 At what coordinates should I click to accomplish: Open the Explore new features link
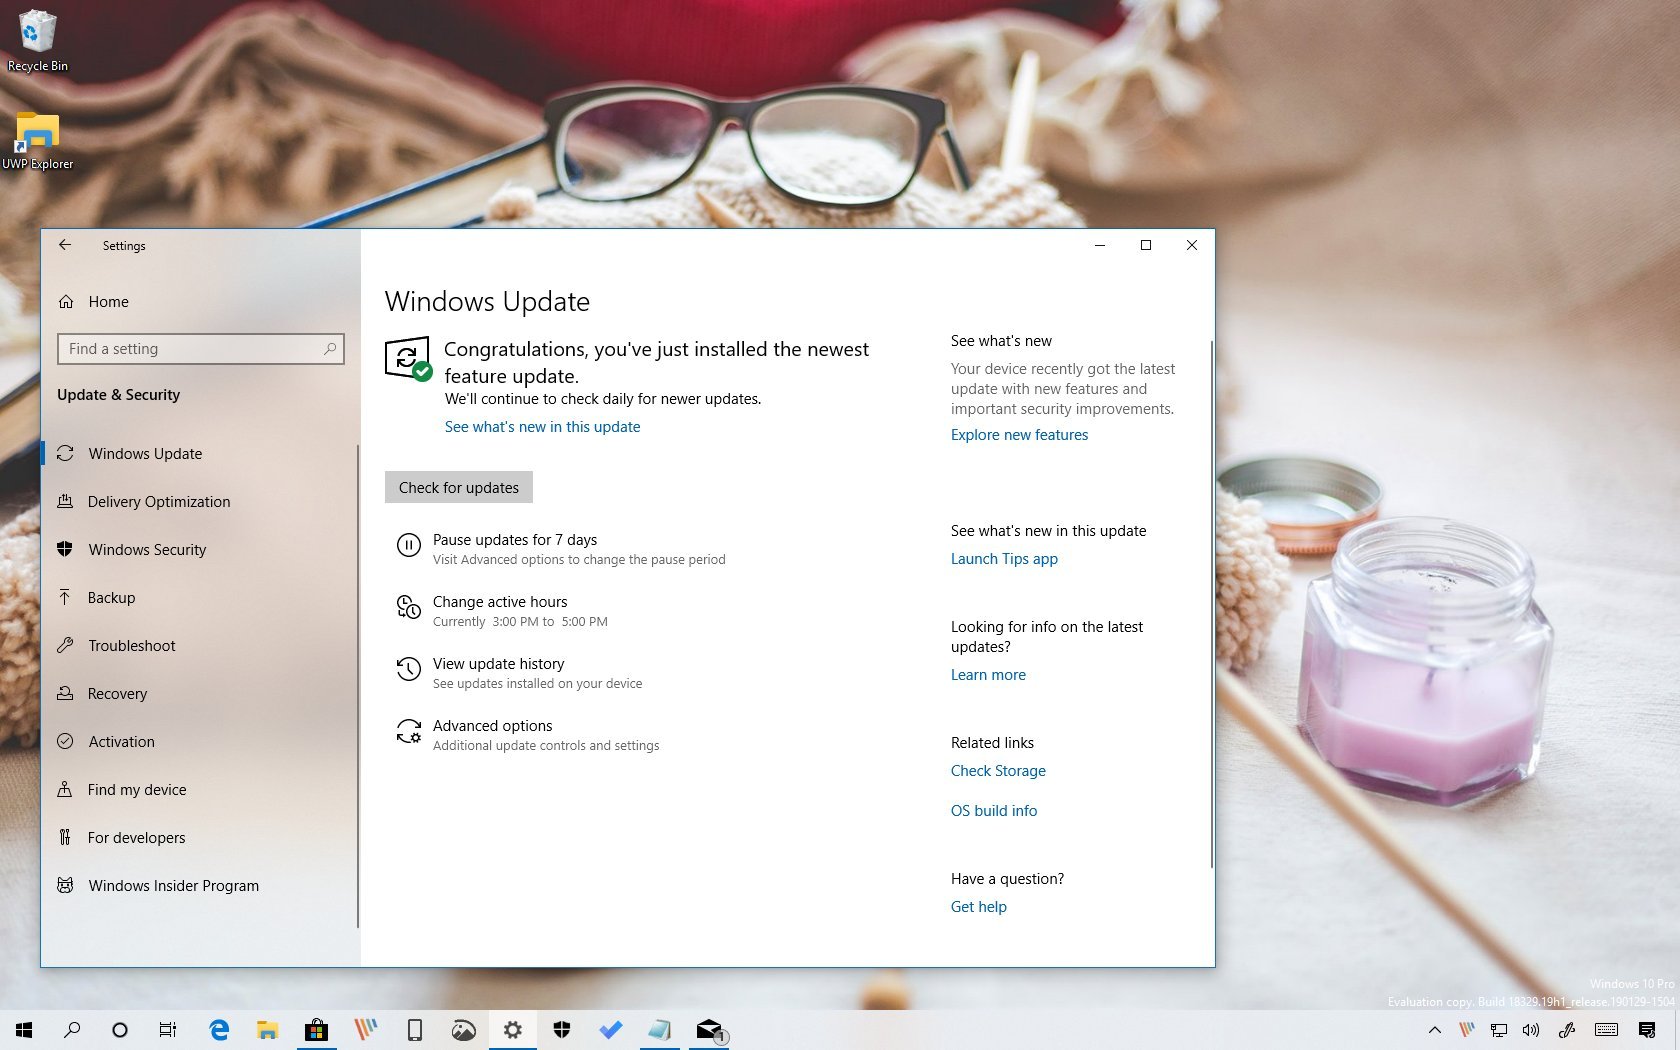click(1019, 435)
